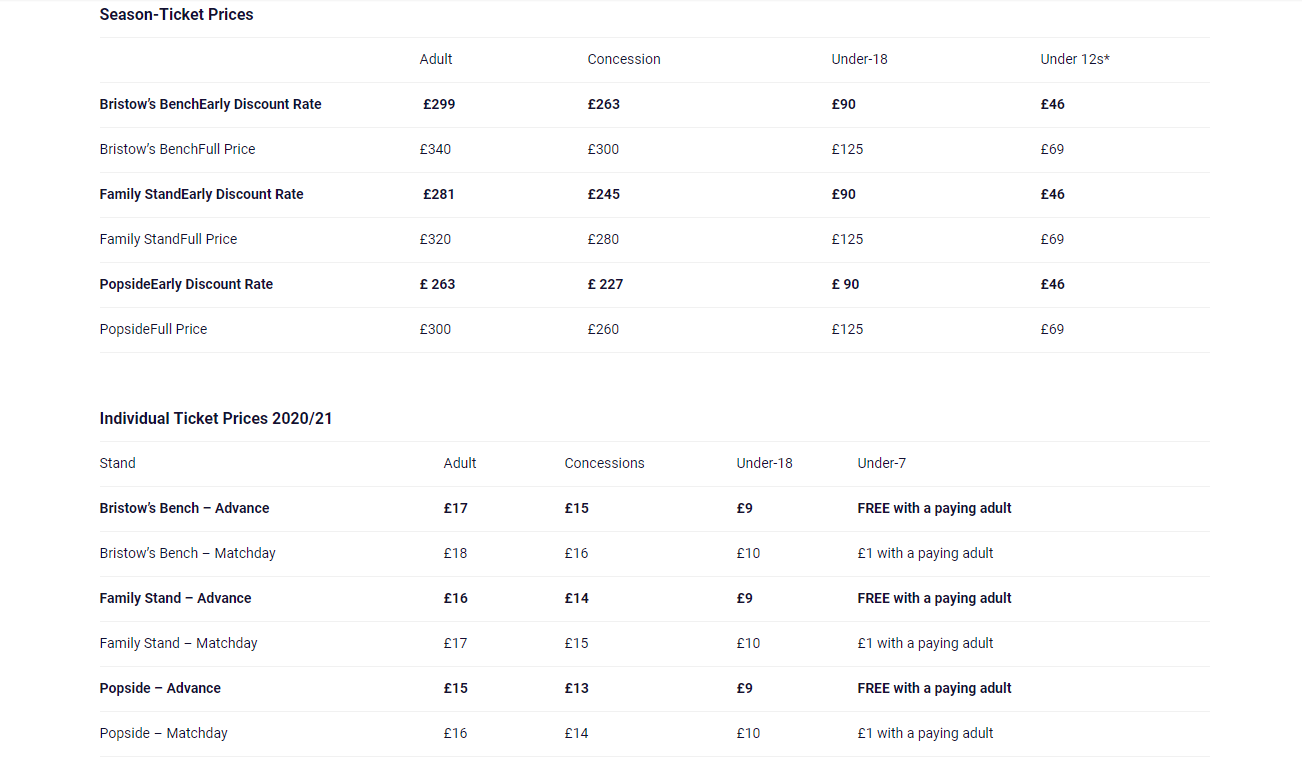The height and width of the screenshot is (760, 1302).
Task: Click the £13 Popside Advance concessions price
Action: click(576, 689)
